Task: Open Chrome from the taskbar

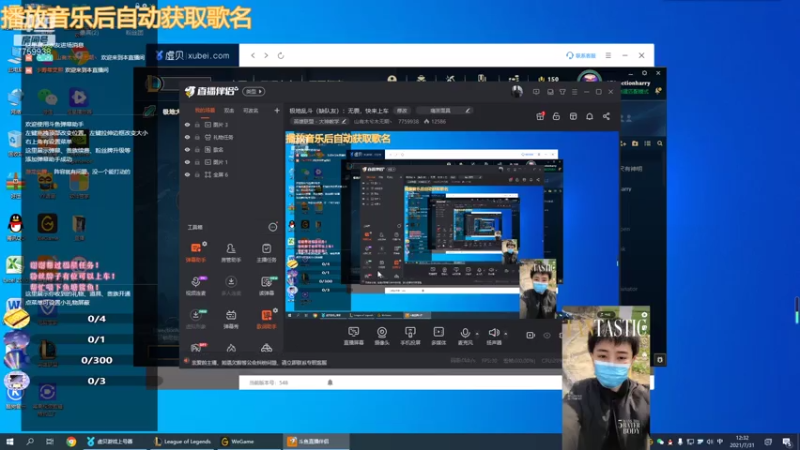Action: (x=71, y=441)
